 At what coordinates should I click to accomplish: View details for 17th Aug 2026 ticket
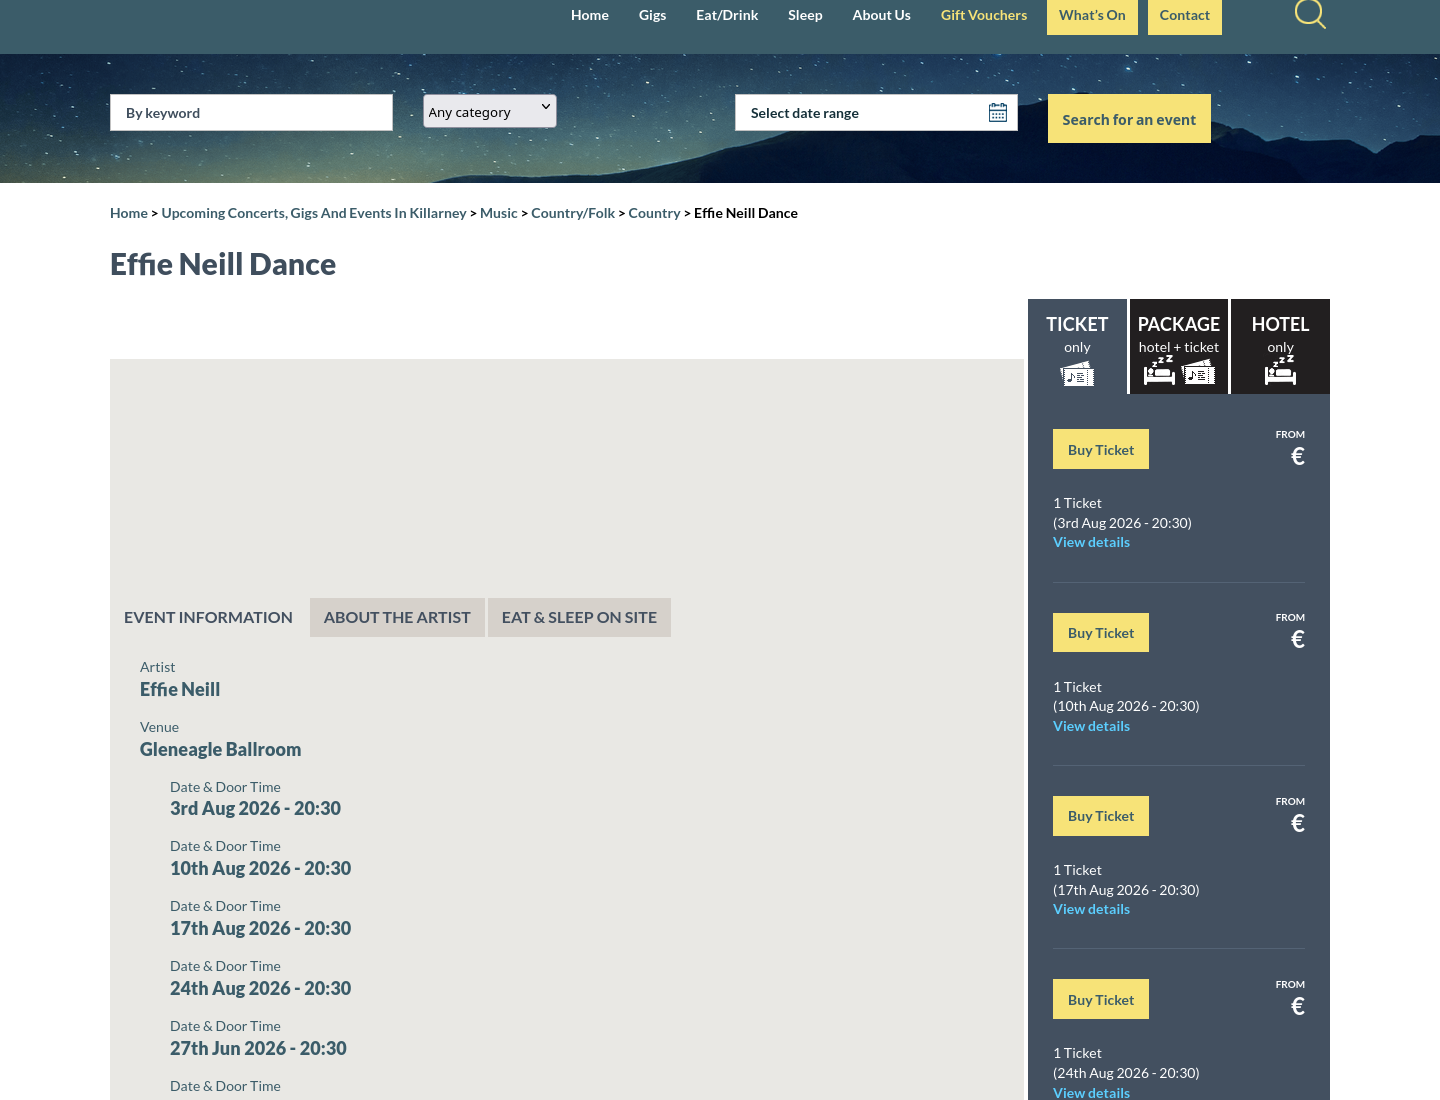click(1091, 909)
